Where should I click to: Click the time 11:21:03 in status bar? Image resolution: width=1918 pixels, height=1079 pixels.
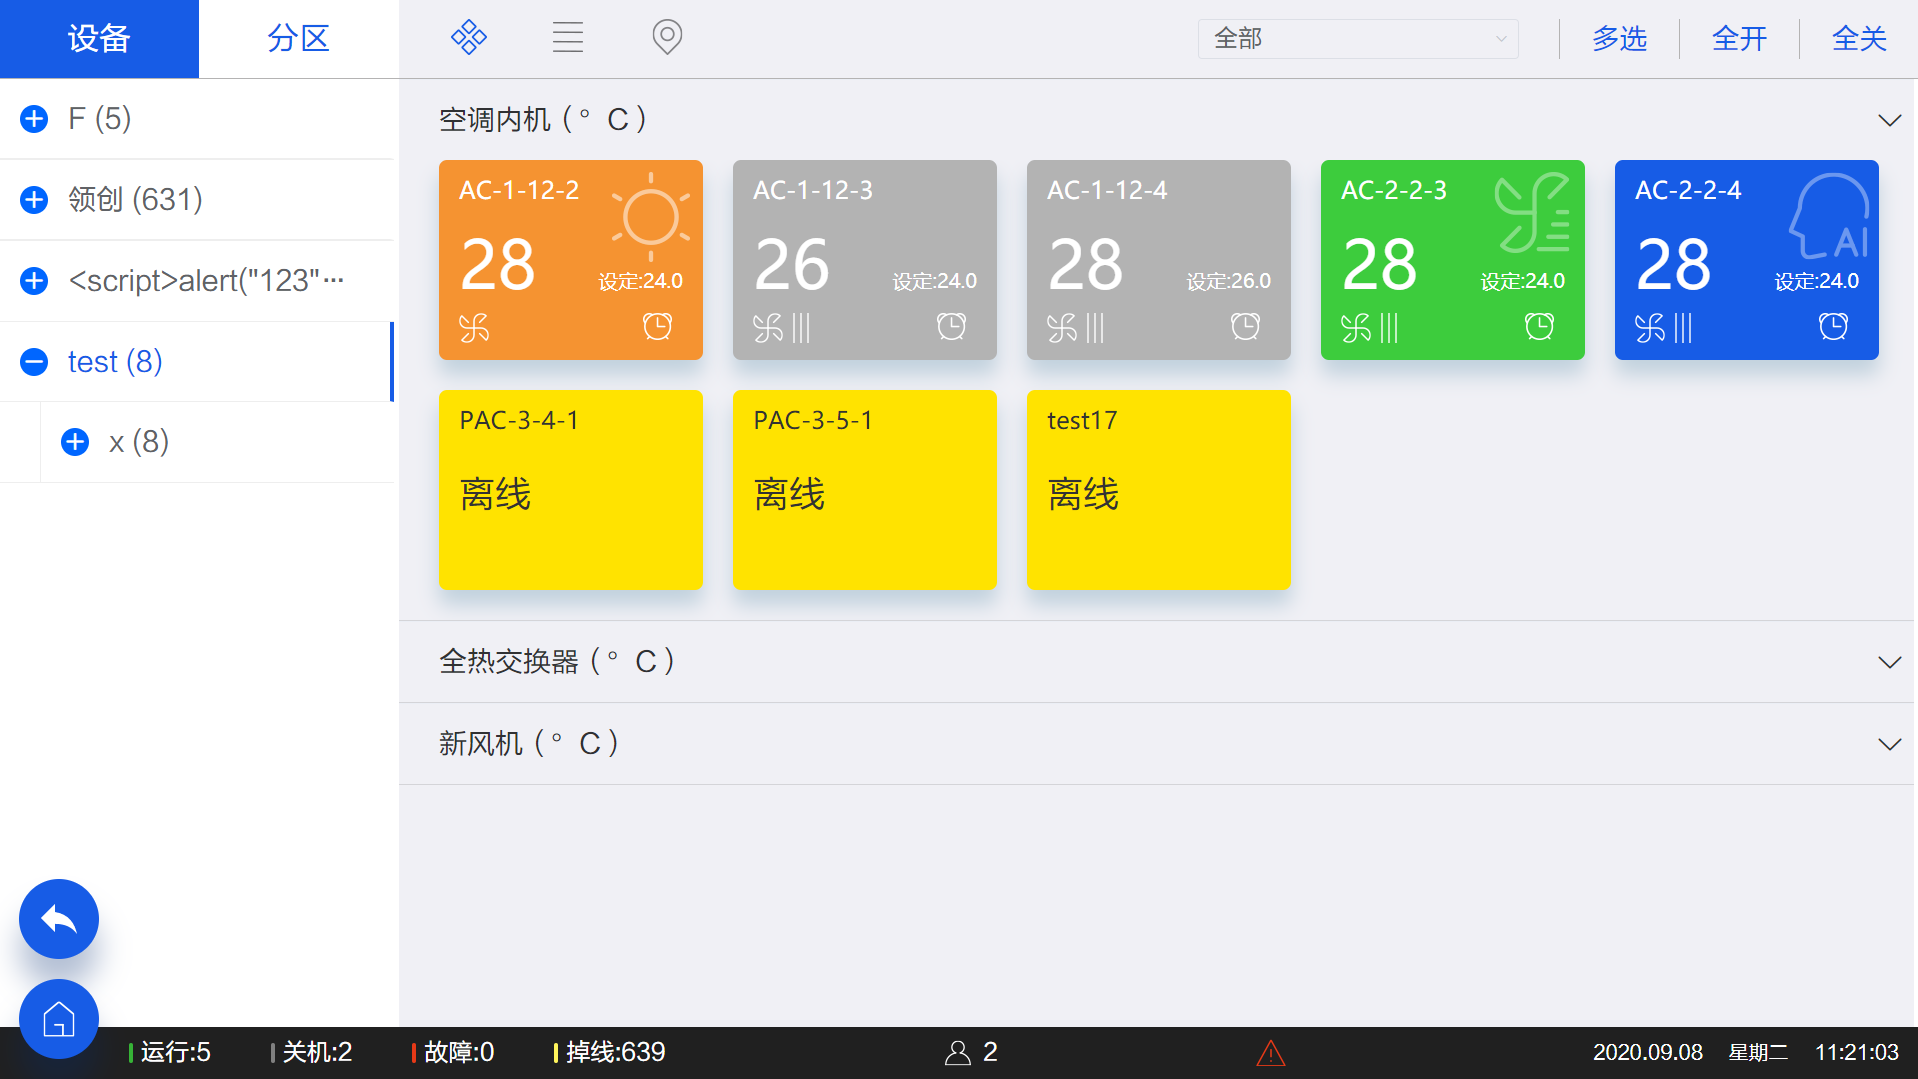coord(1856,1052)
